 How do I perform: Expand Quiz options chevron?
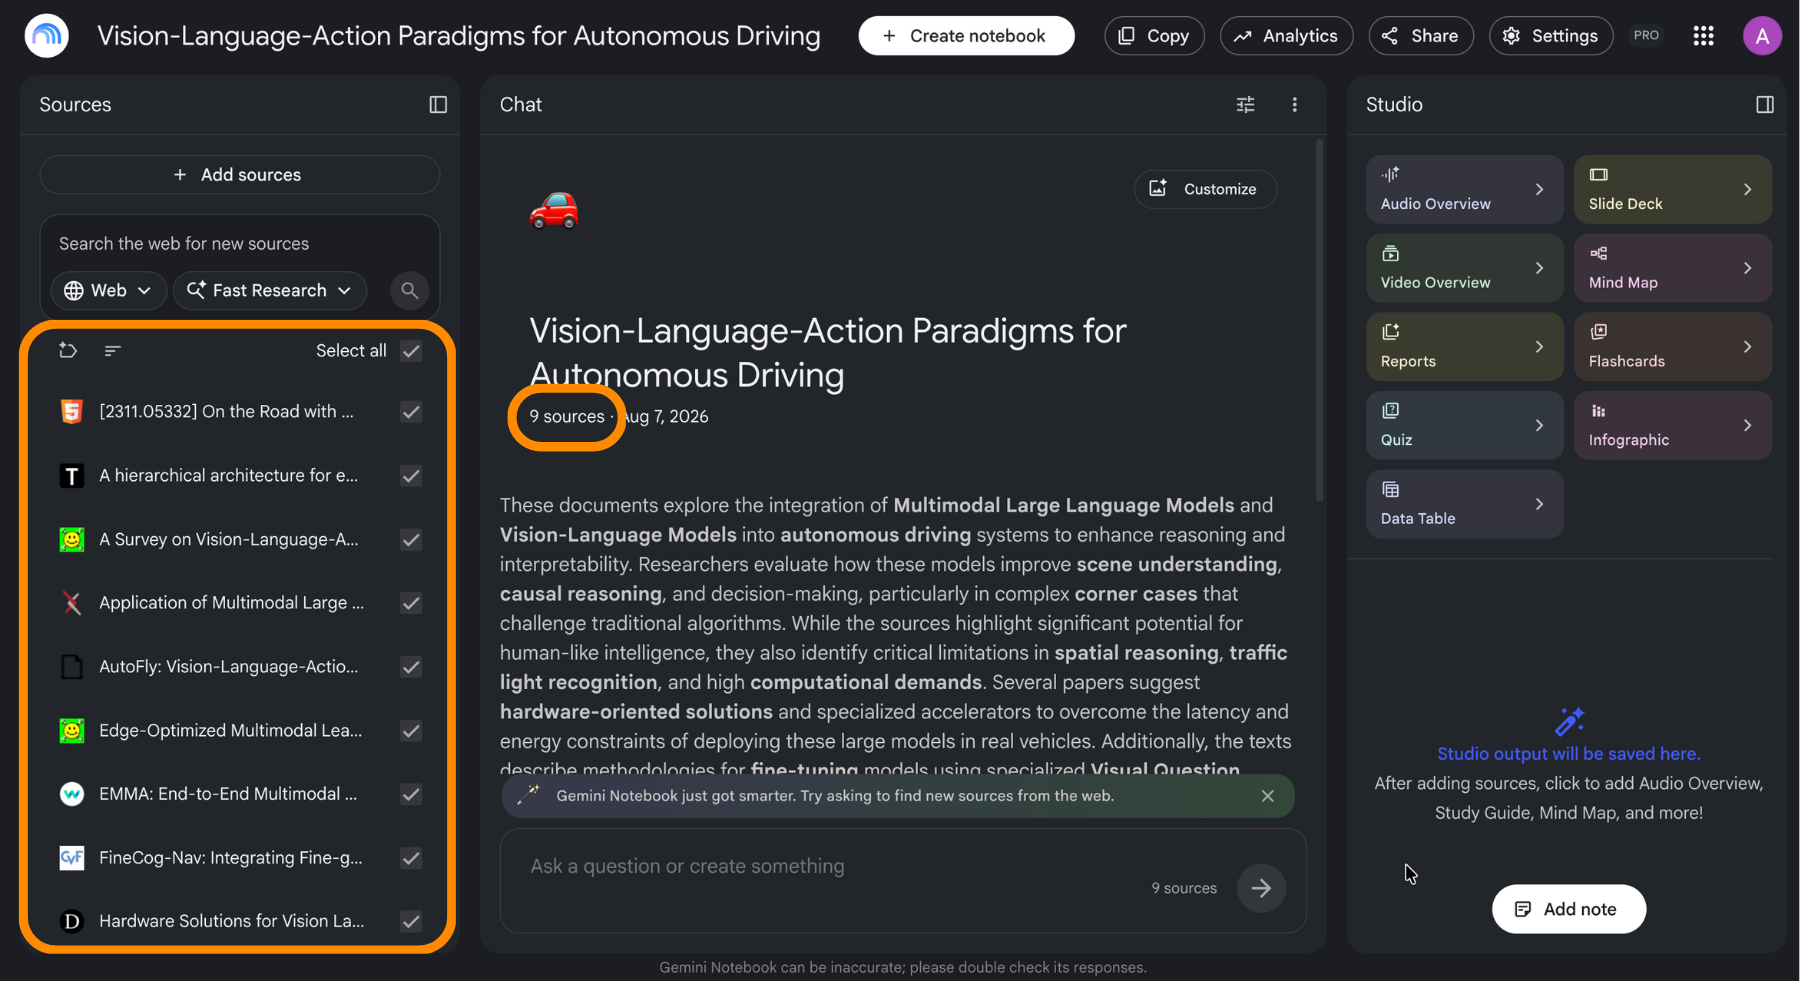[x=1539, y=425]
